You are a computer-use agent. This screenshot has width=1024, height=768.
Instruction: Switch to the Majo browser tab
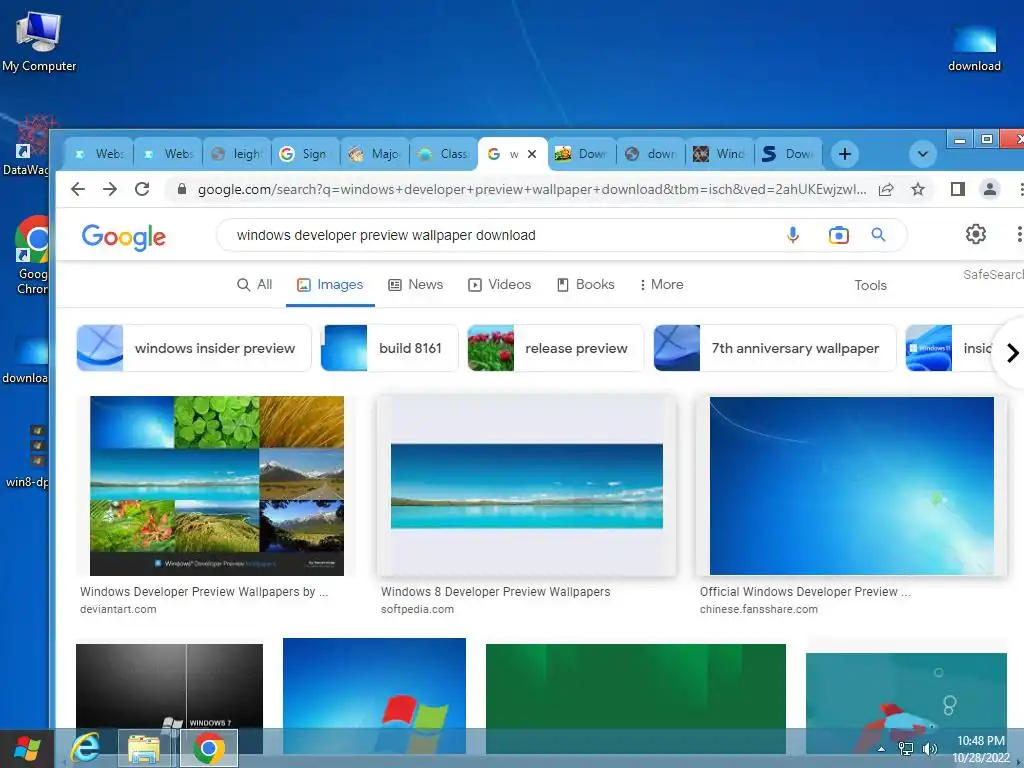click(x=375, y=154)
